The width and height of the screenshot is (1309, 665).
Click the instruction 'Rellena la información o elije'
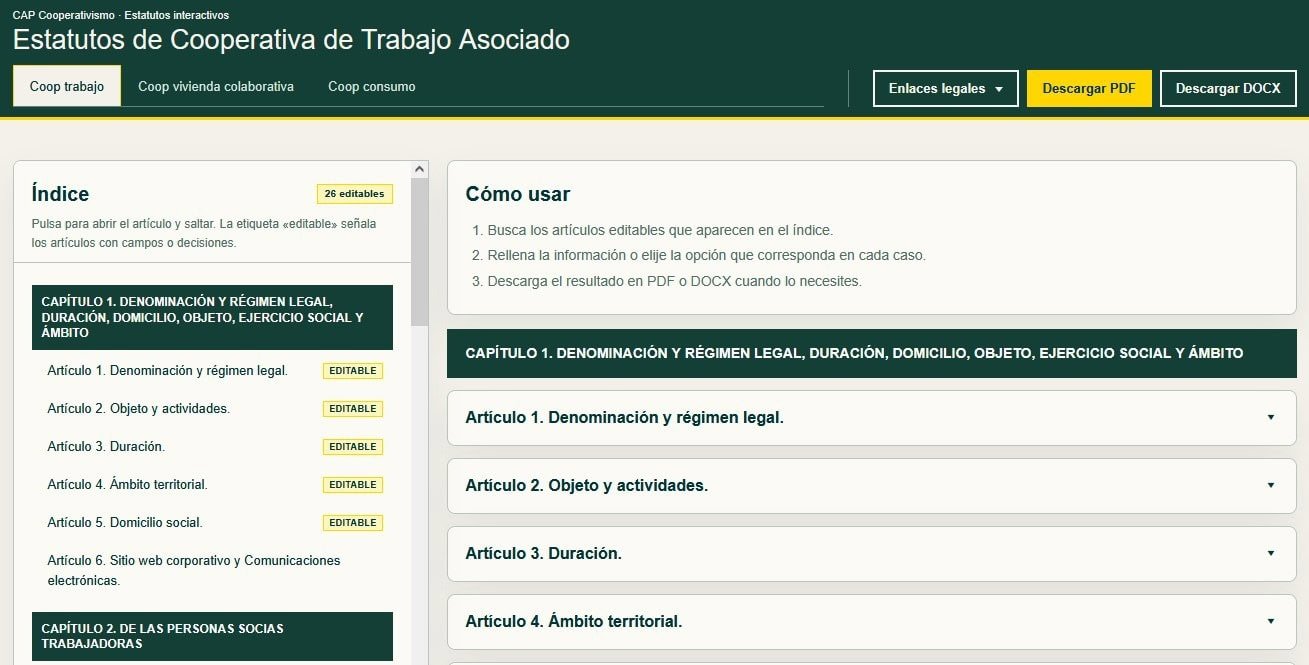706,255
